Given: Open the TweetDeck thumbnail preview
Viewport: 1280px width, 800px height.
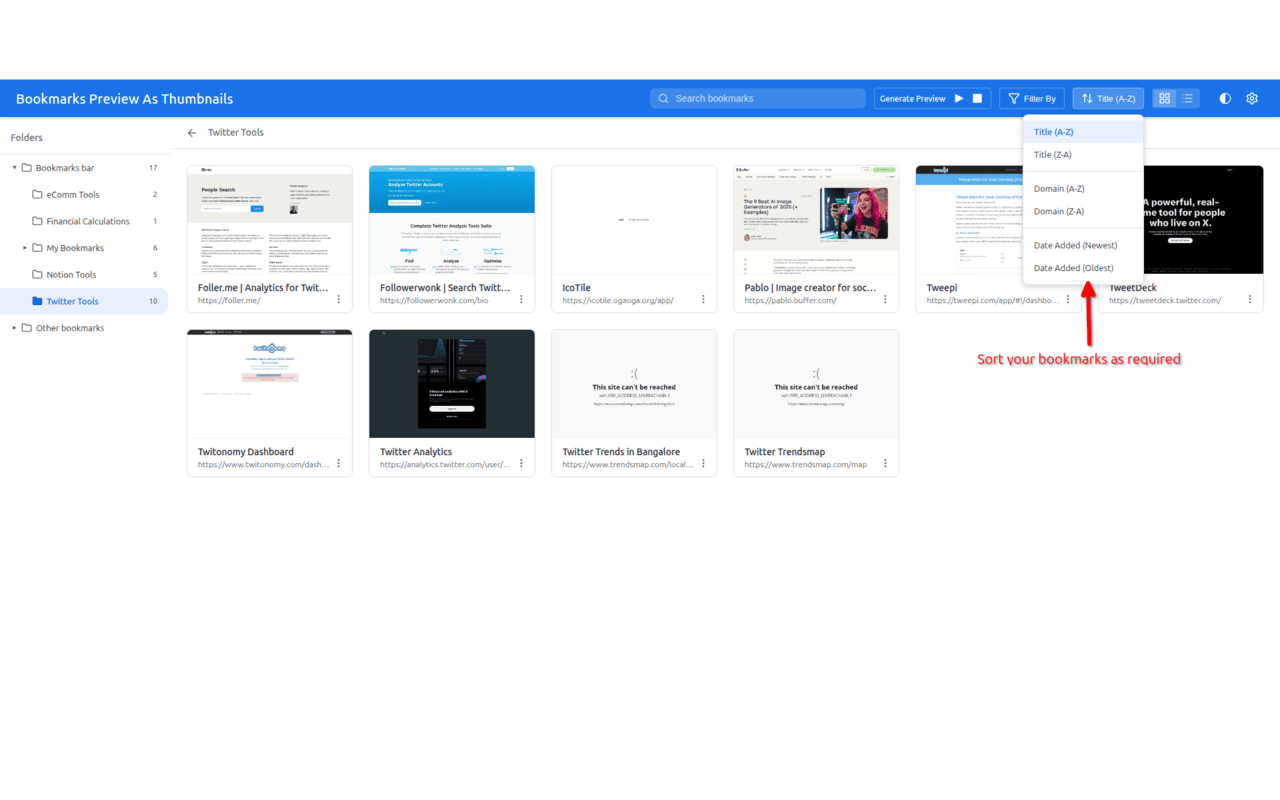Looking at the screenshot, I should 1203,220.
